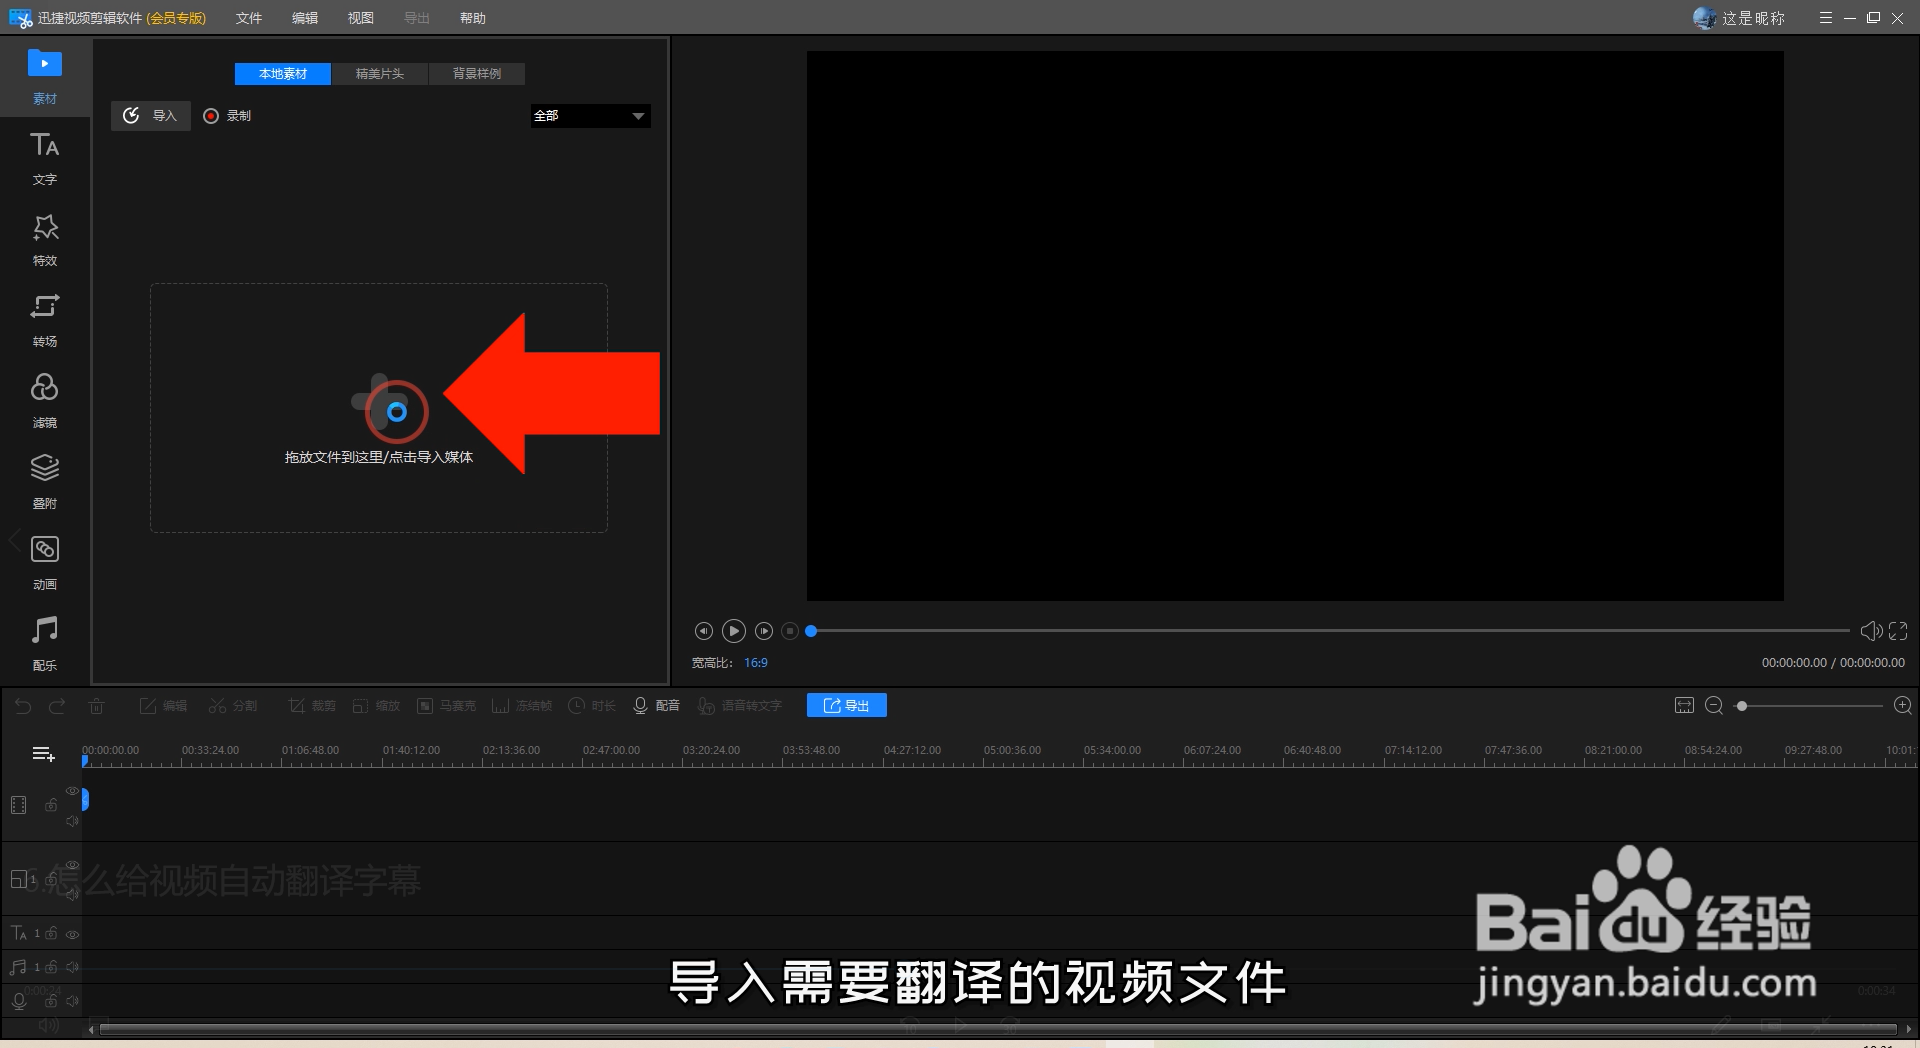Select the 素材 (media) panel icon
1920x1048 pixels.
coord(44,77)
